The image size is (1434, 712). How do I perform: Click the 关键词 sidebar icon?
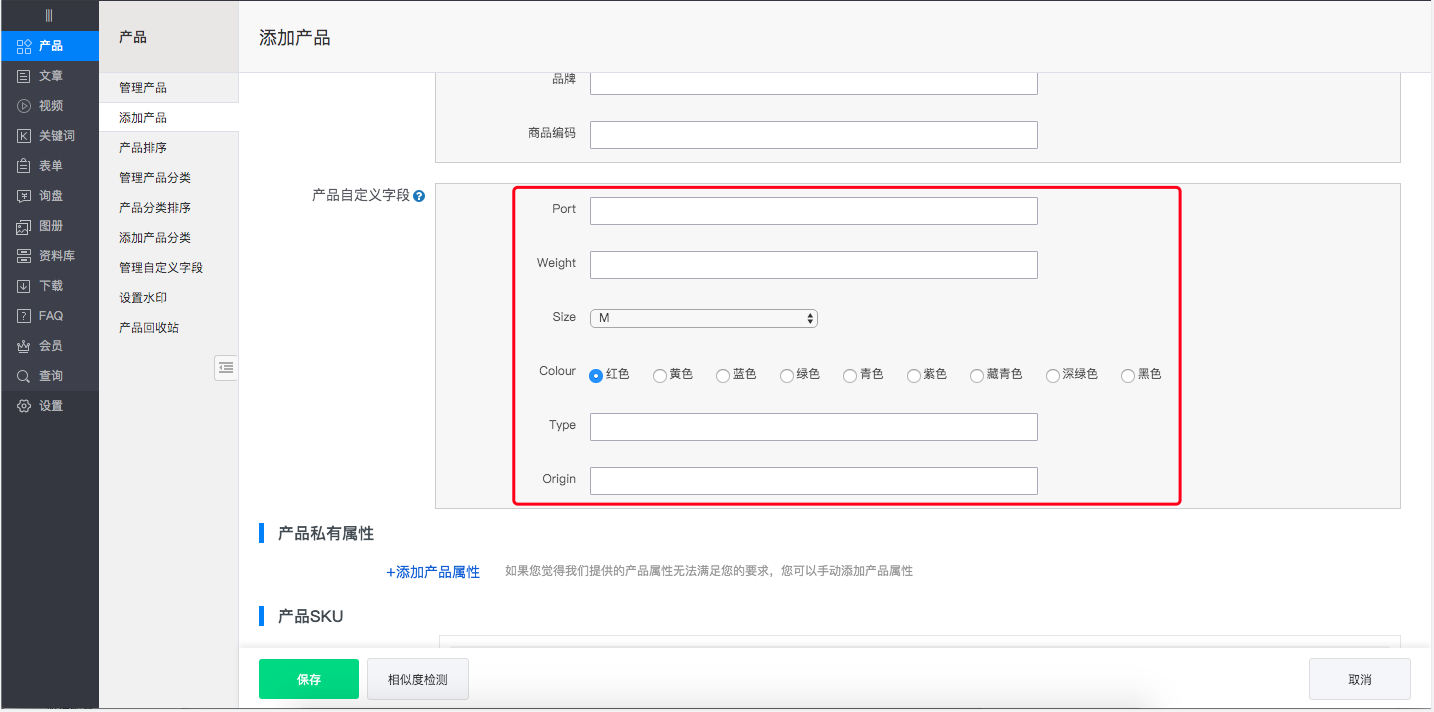tap(24, 136)
